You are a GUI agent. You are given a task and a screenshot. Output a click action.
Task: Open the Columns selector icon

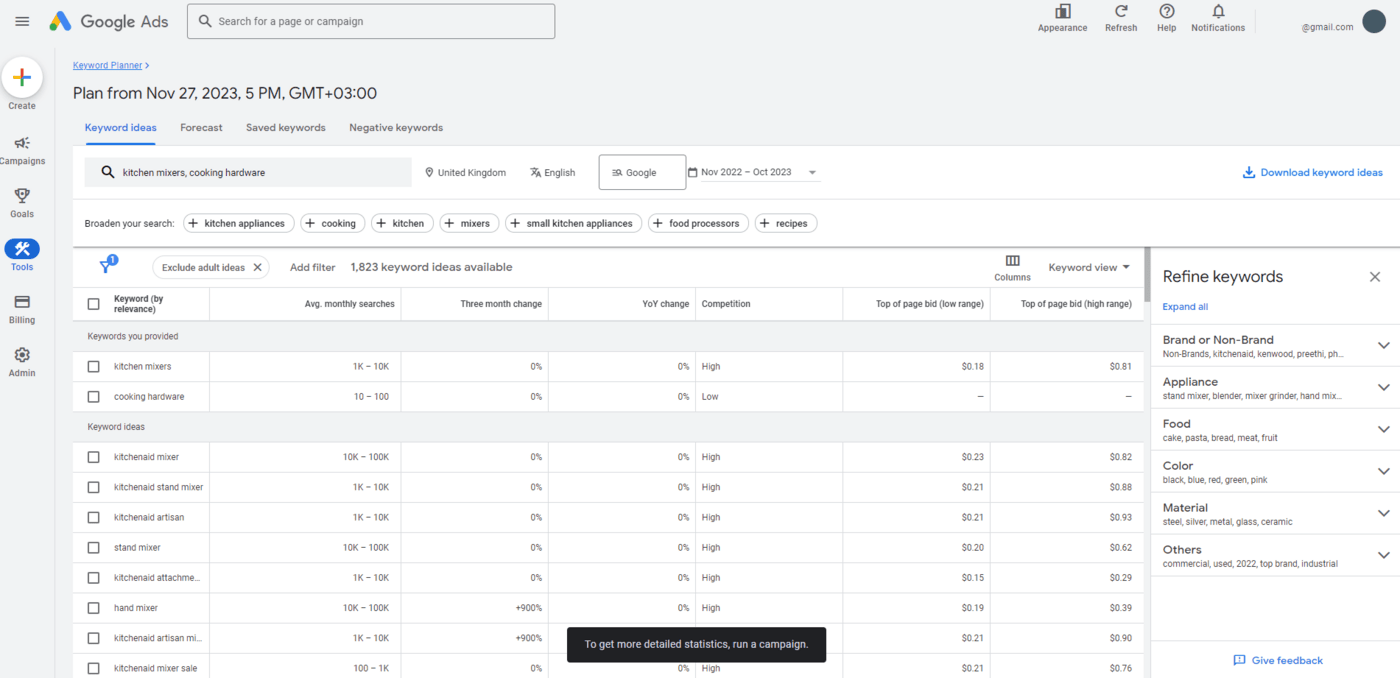1012,261
